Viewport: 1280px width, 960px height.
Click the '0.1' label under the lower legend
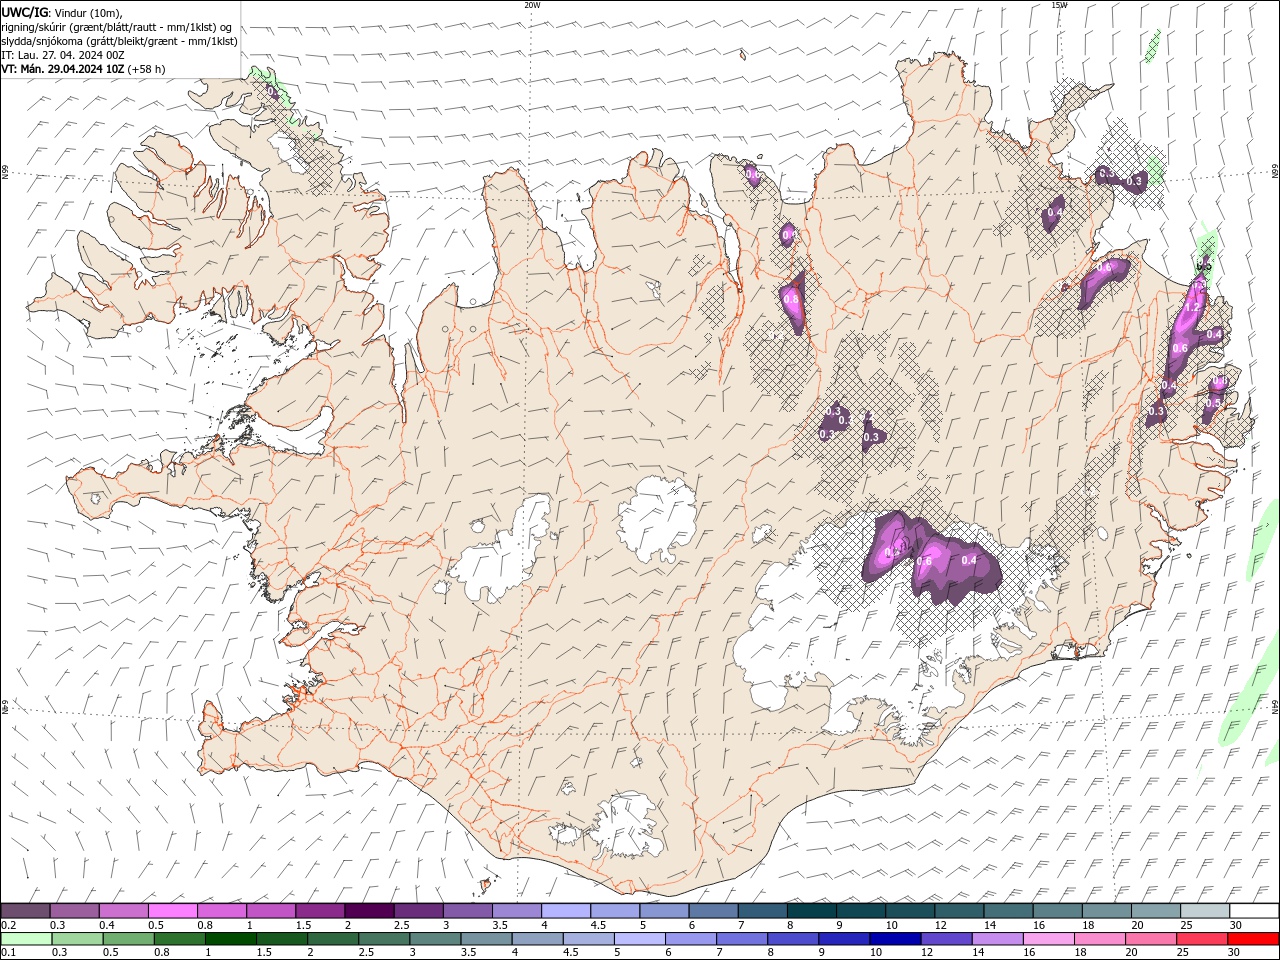(8, 952)
